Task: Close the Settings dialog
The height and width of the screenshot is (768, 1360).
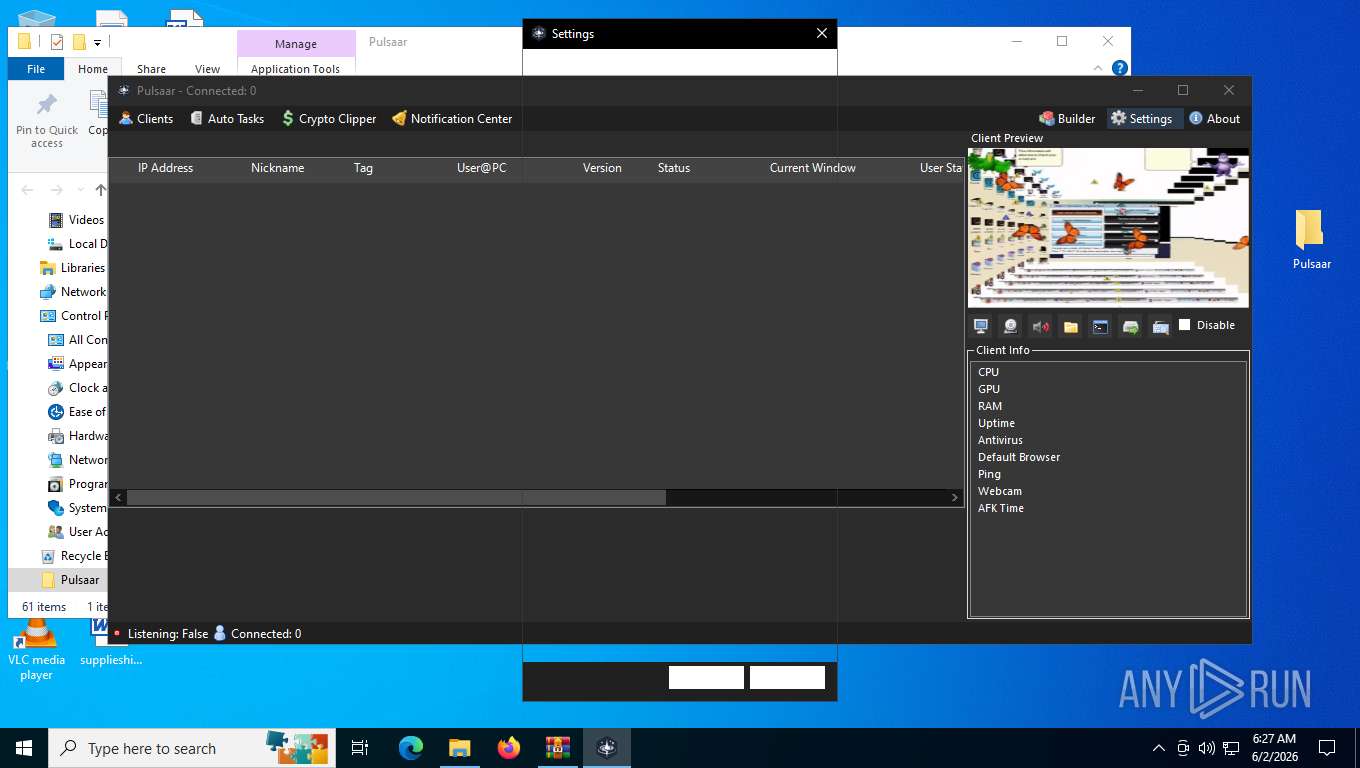Action: (822, 33)
